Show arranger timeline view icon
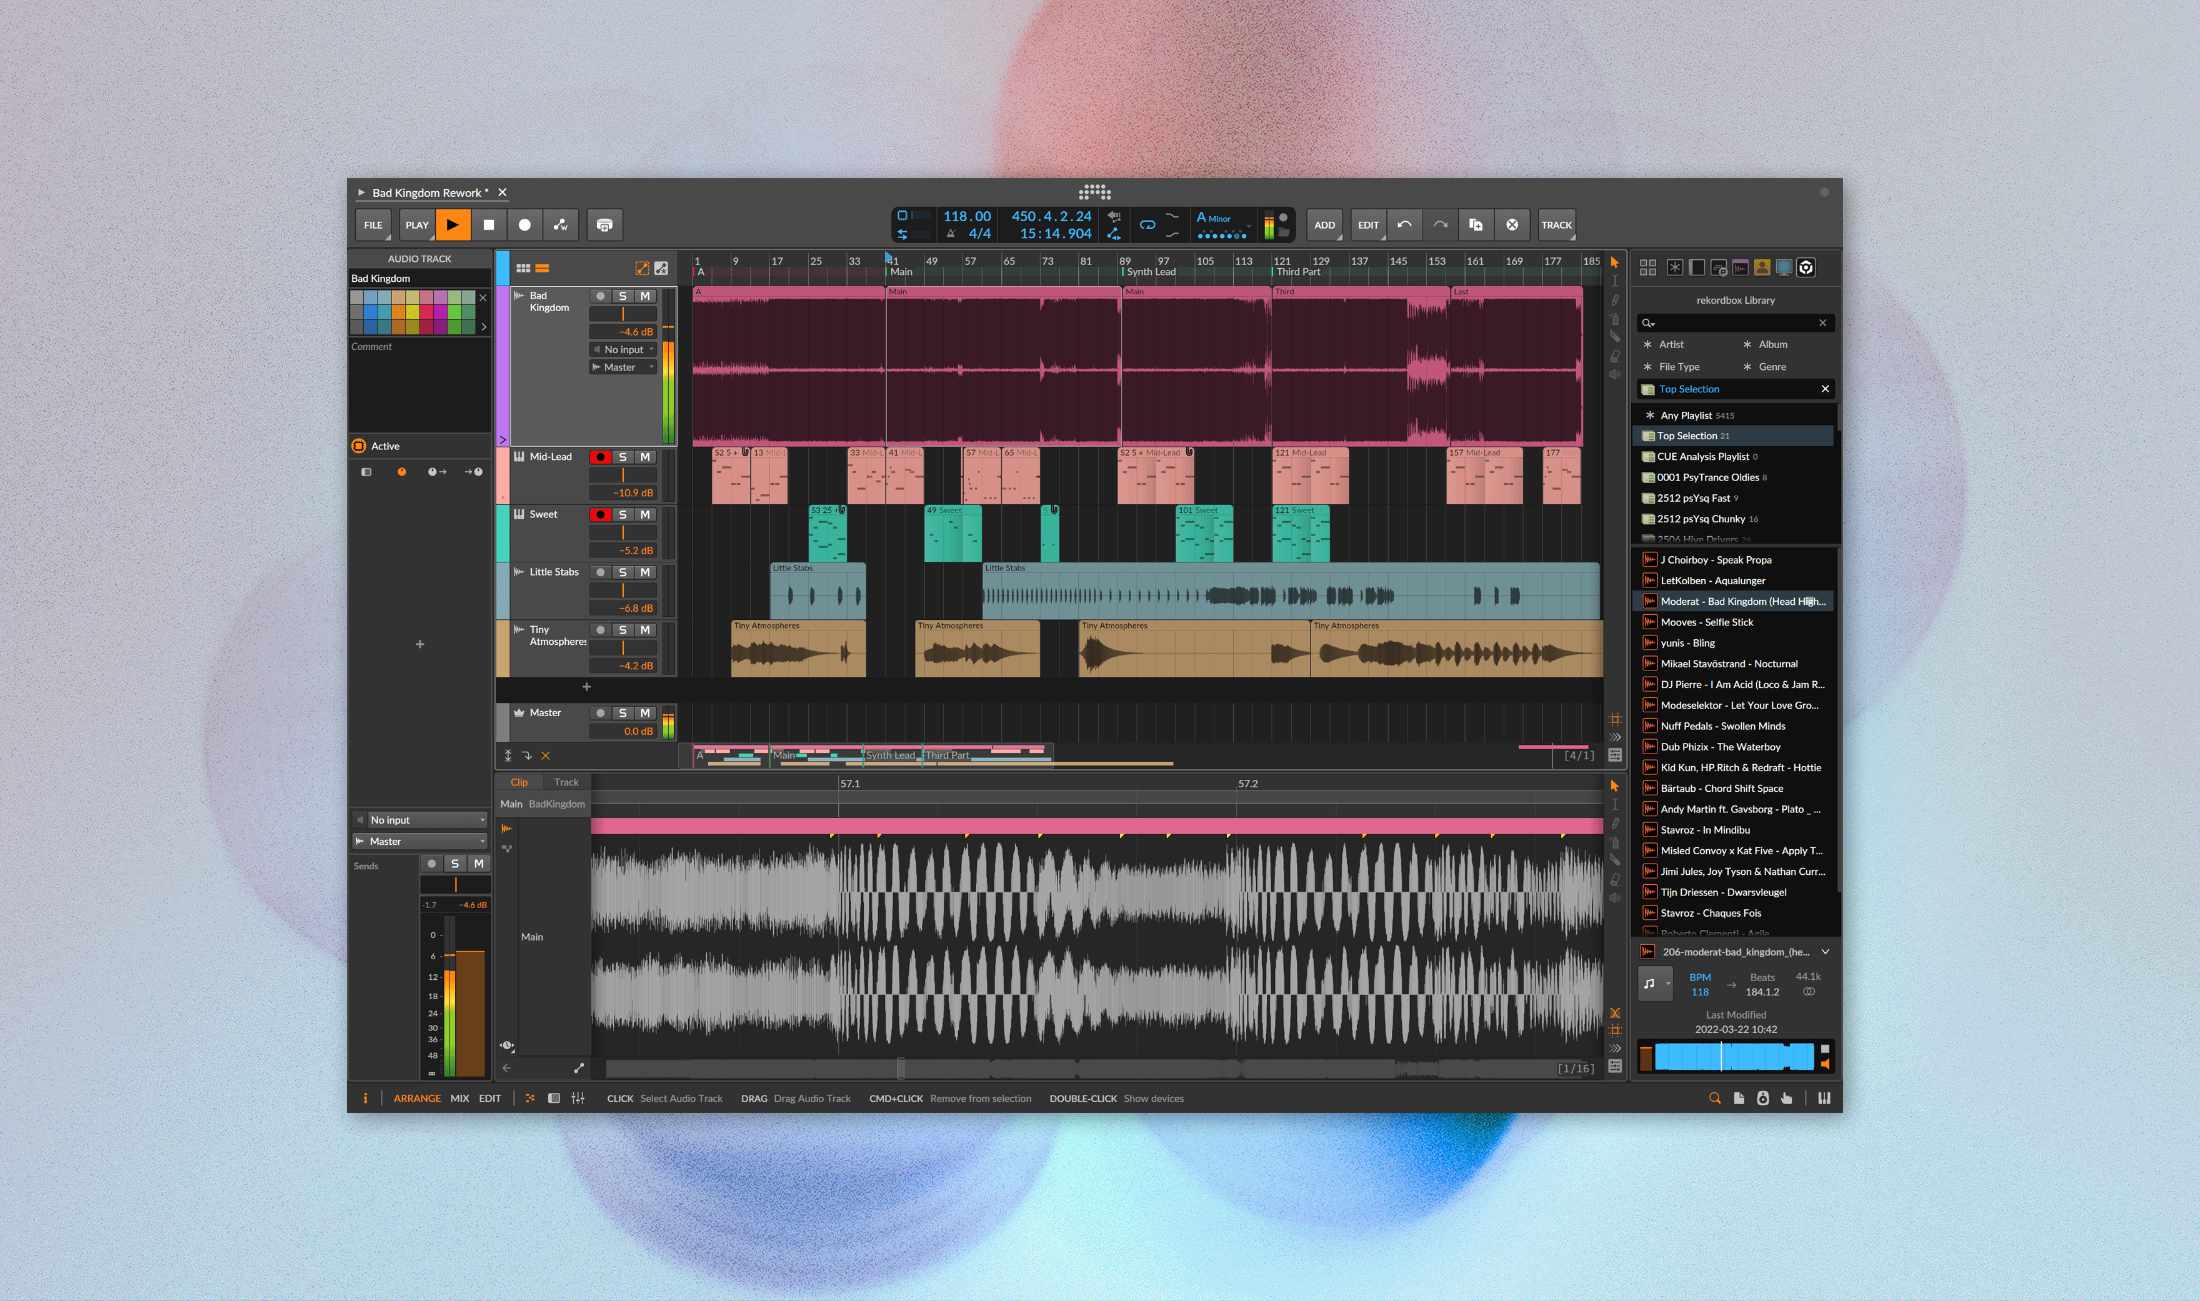Viewport: 2200px width, 1301px height. (542, 268)
